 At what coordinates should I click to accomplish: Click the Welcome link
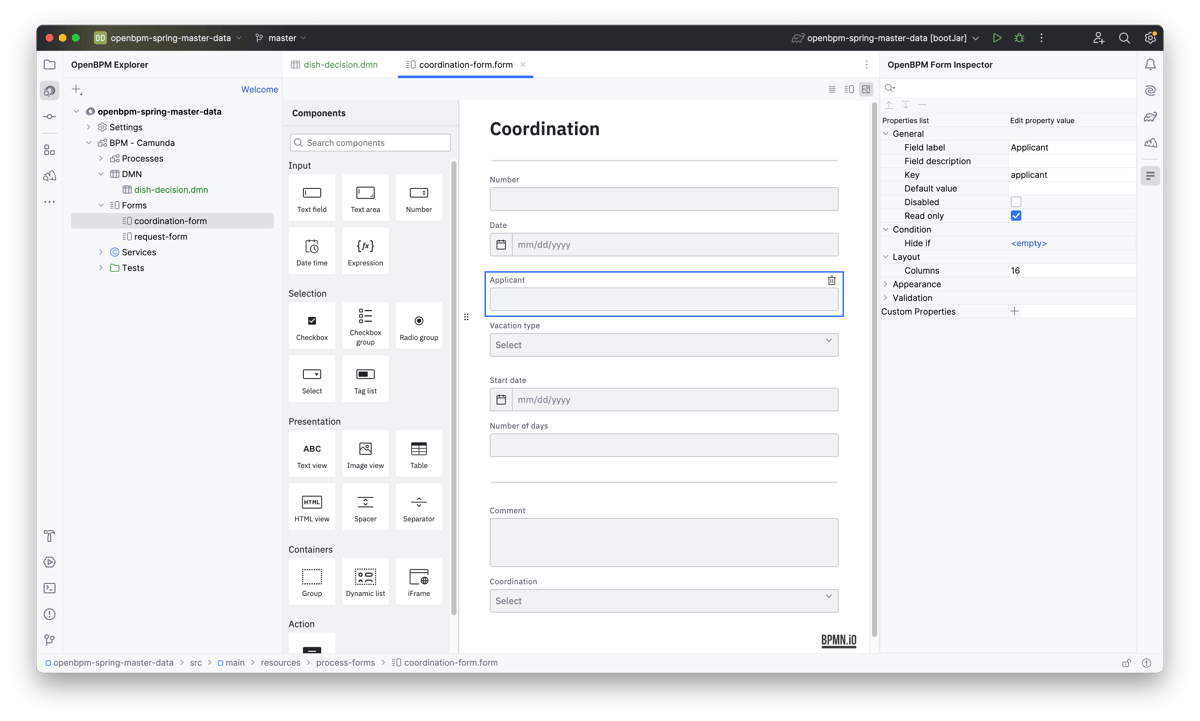[259, 90]
